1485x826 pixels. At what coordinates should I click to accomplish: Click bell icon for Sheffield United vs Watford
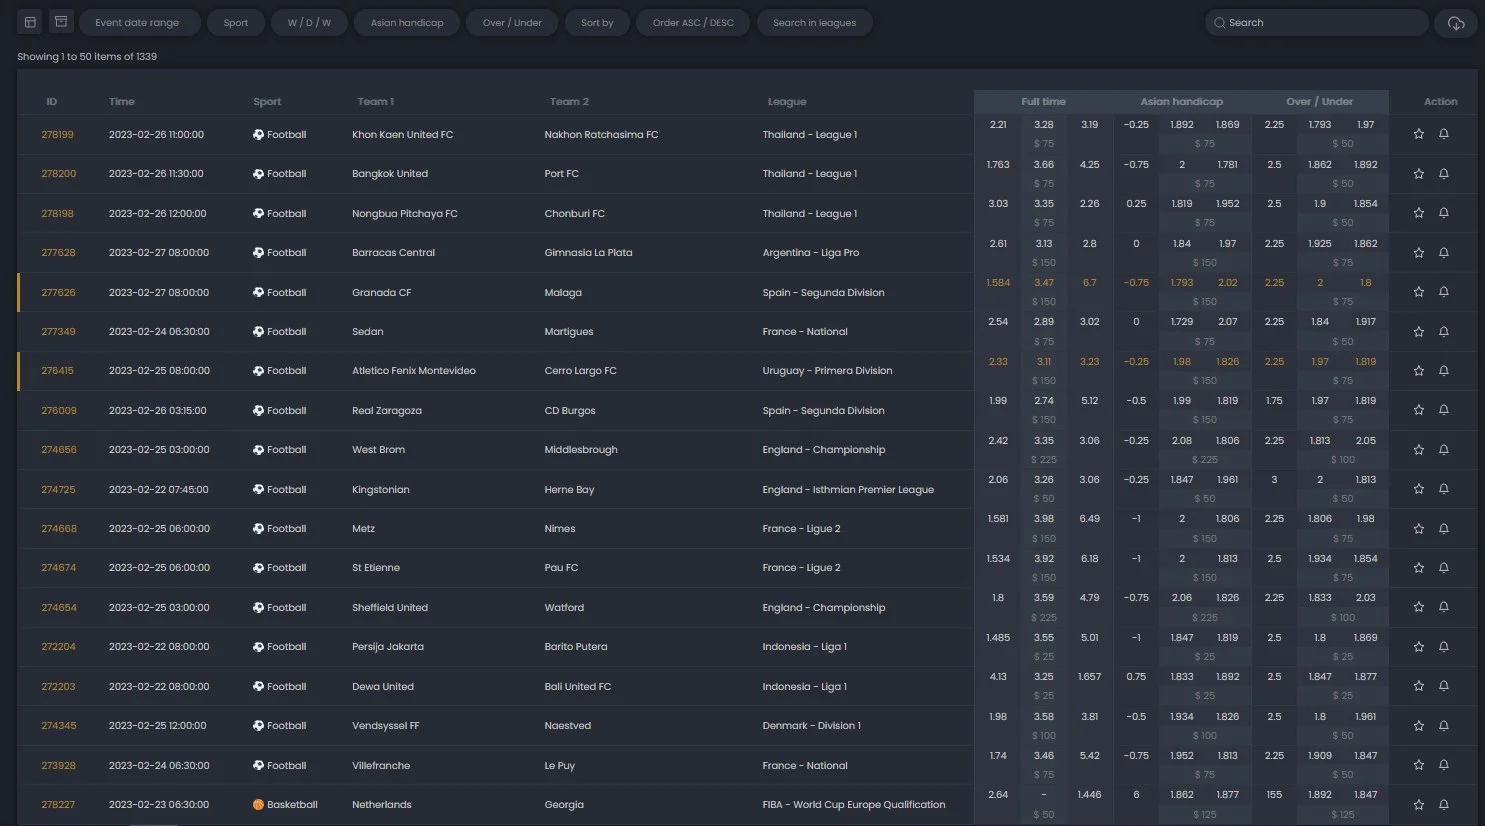point(1443,607)
